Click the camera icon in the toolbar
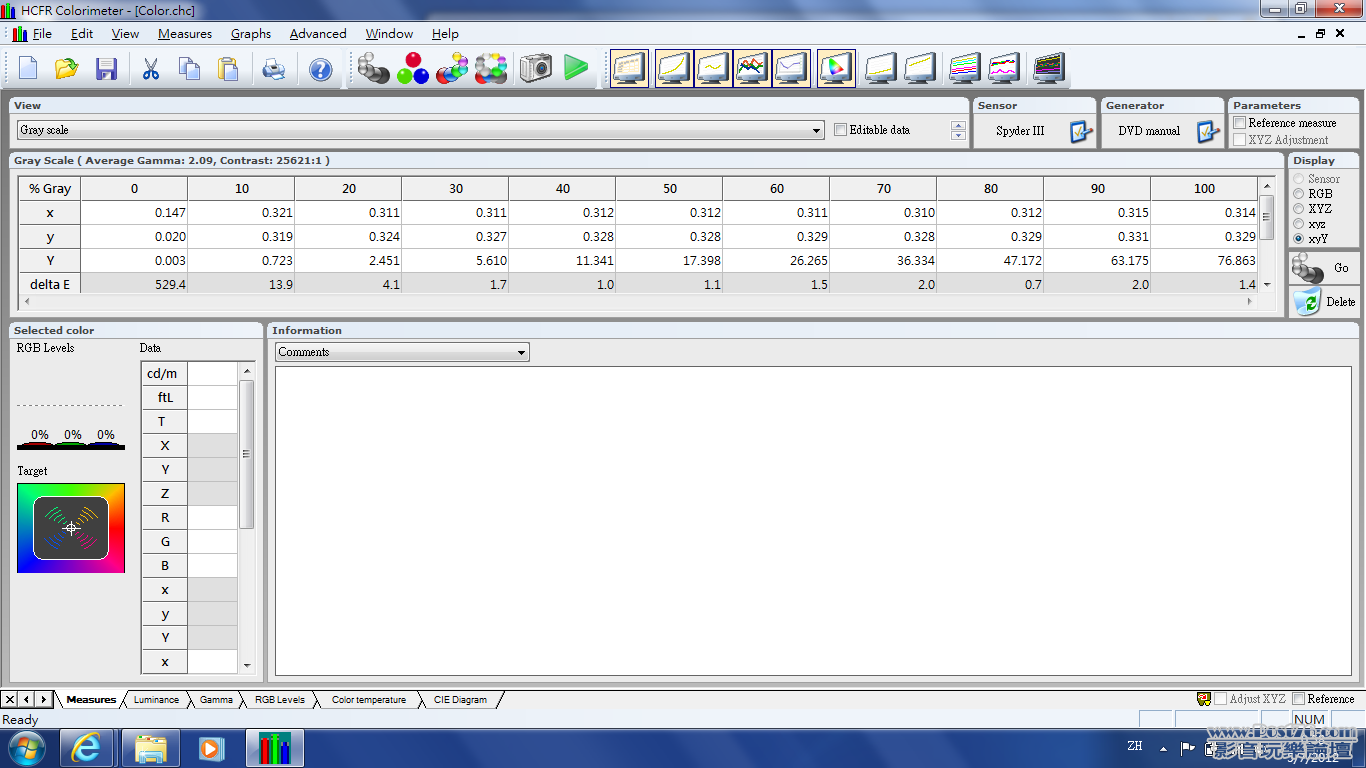The height and width of the screenshot is (768, 1366). 535,69
